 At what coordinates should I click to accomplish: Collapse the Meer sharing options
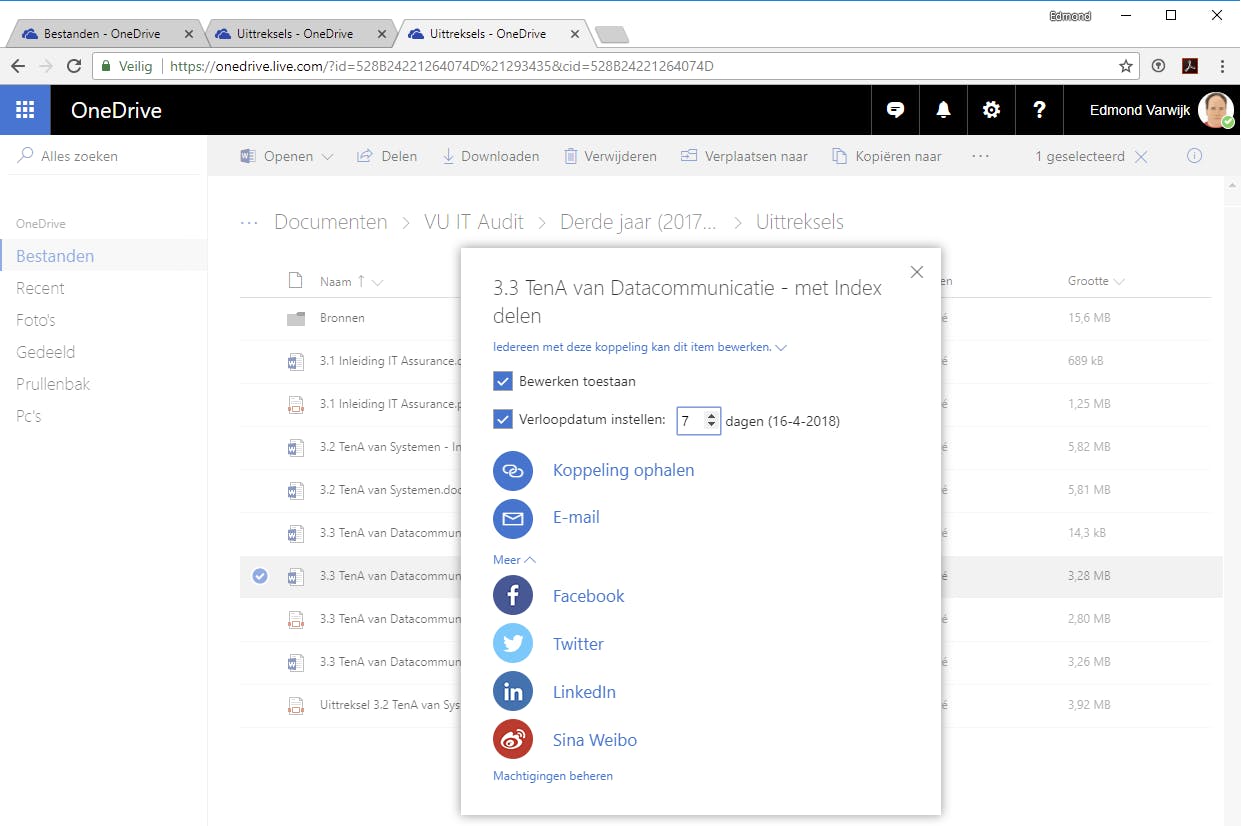(x=514, y=560)
